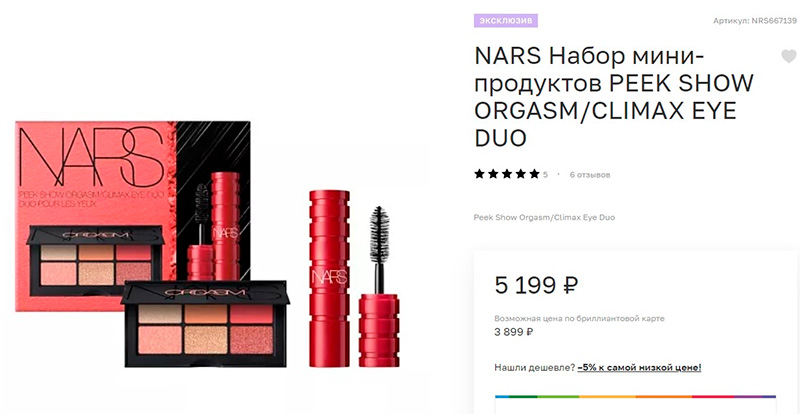Click the fifth rating star

point(534,174)
